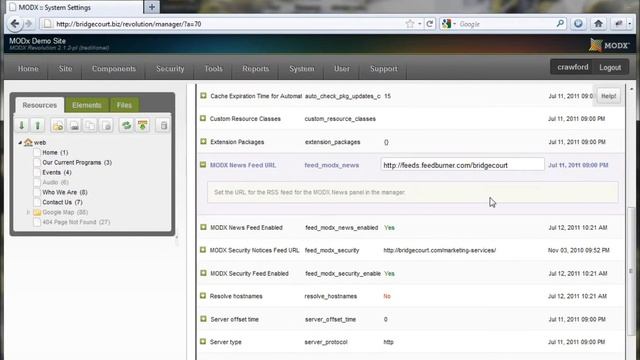Open the User menu
The height and width of the screenshot is (360, 640).
342,69
